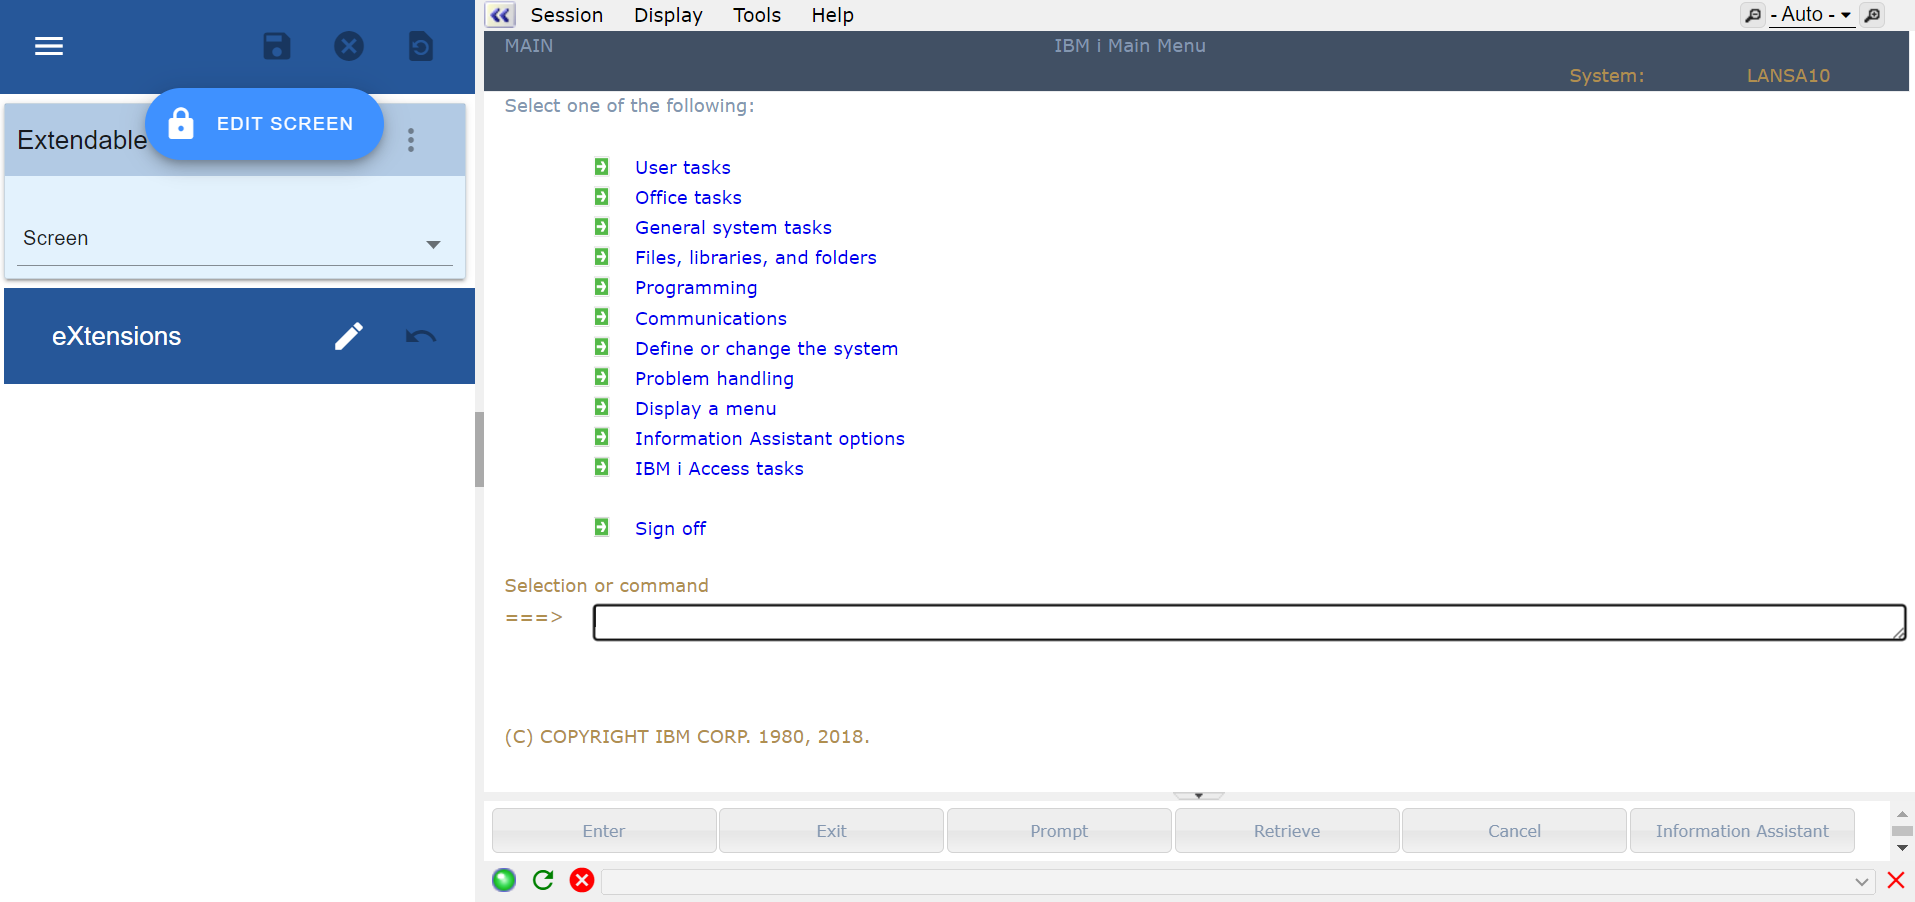
Task: Click the eXtensions pencil edit icon
Action: pos(349,336)
